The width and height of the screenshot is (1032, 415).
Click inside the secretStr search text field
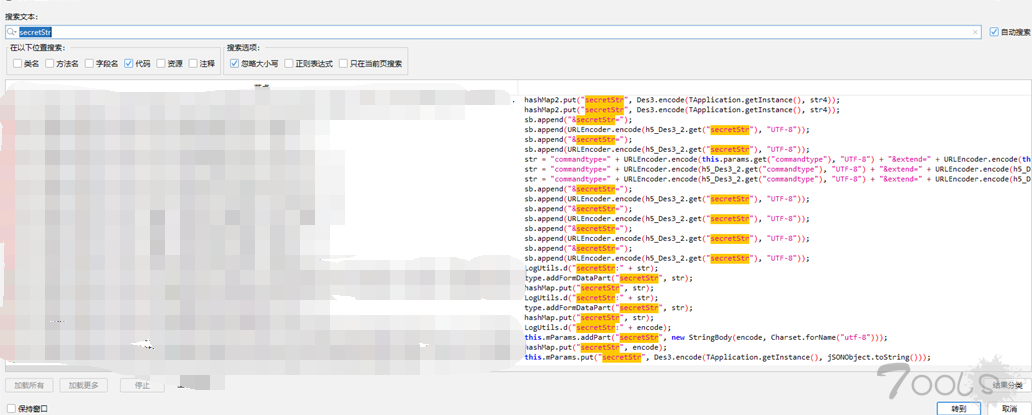pos(500,32)
